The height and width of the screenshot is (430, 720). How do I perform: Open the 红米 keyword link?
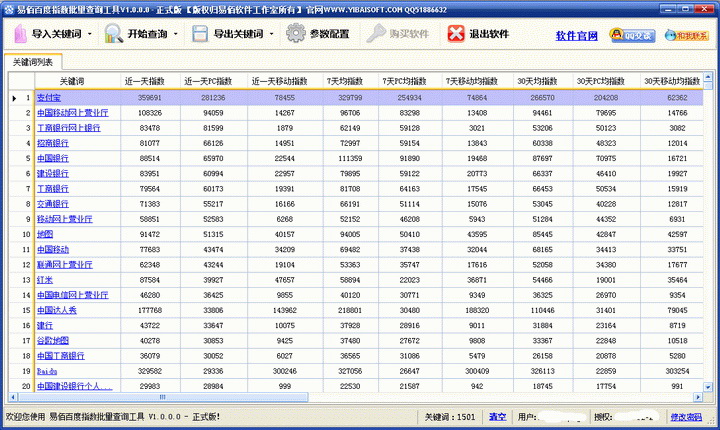(45, 280)
